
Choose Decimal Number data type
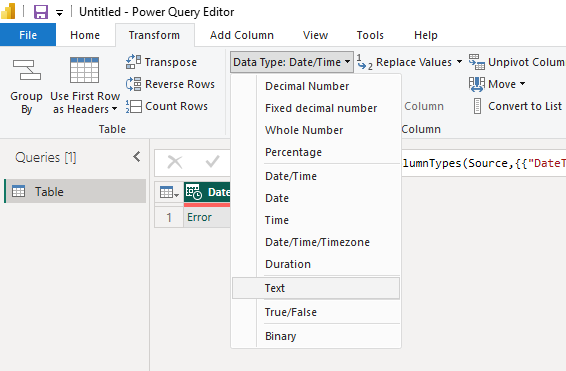[x=316, y=86]
